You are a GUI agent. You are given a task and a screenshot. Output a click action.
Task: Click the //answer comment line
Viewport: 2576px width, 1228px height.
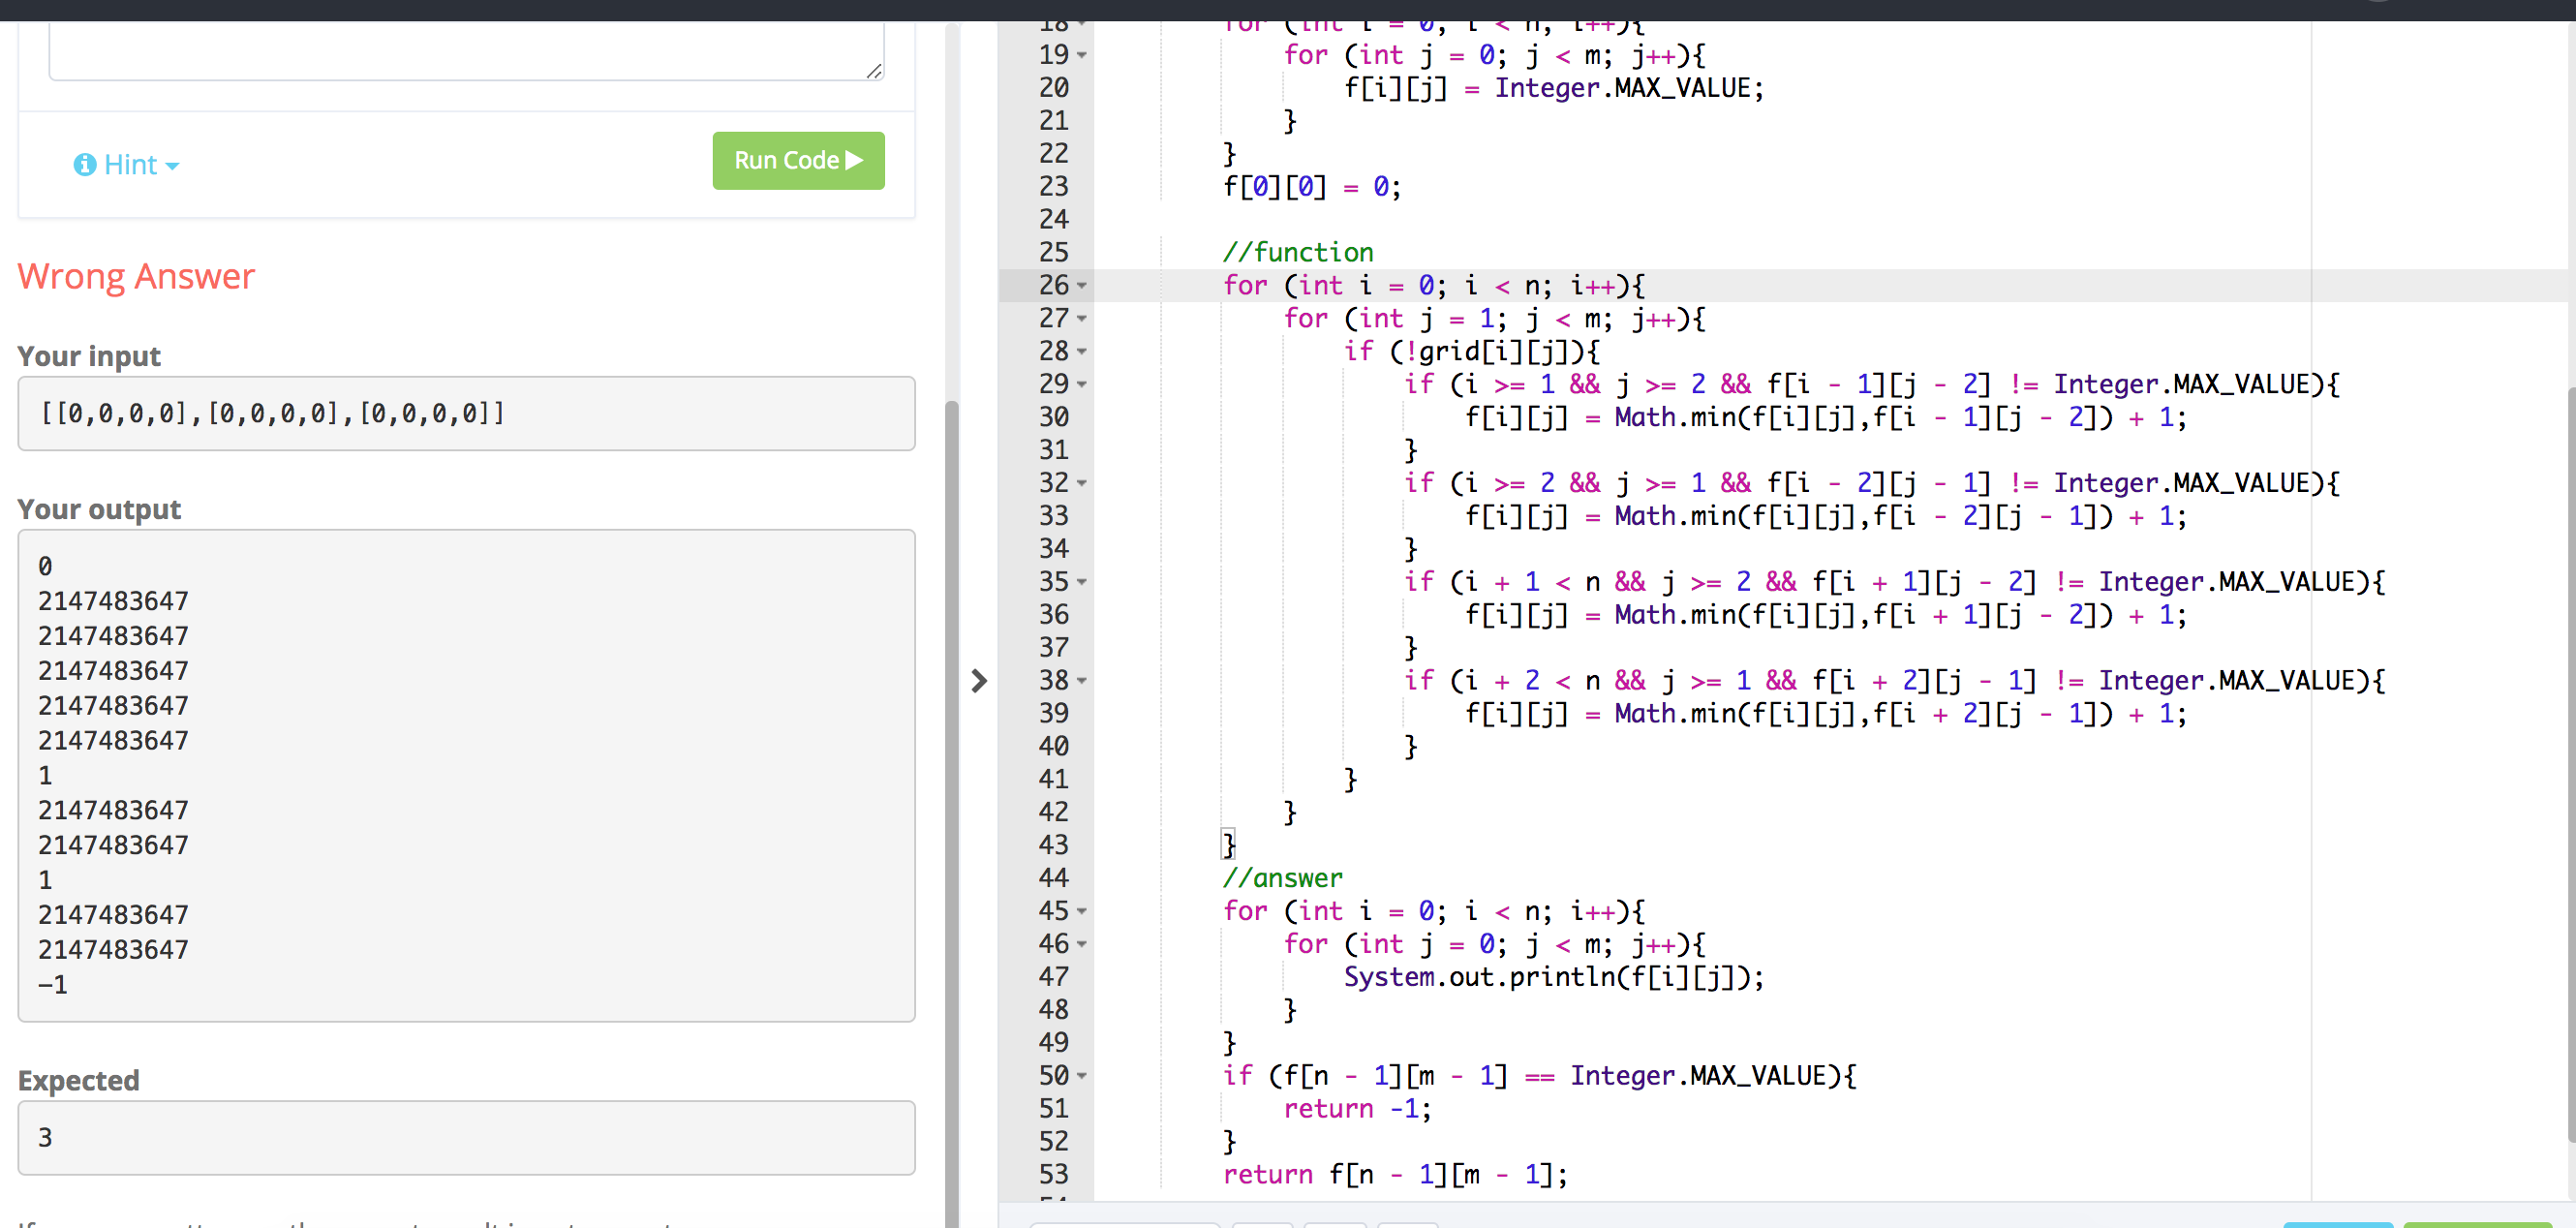[x=1282, y=878]
